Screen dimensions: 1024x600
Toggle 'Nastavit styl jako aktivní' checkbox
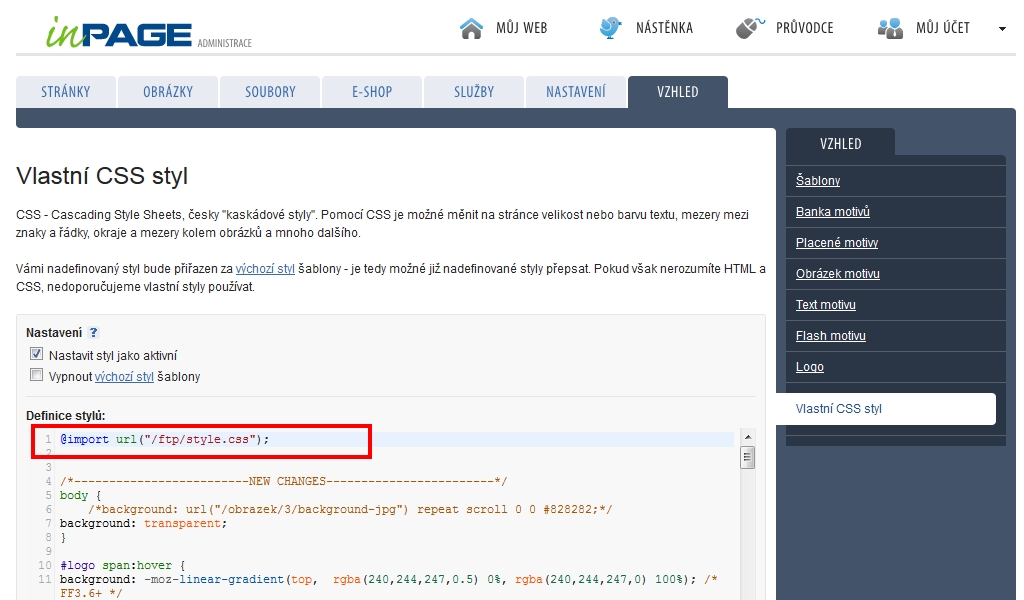(37, 354)
